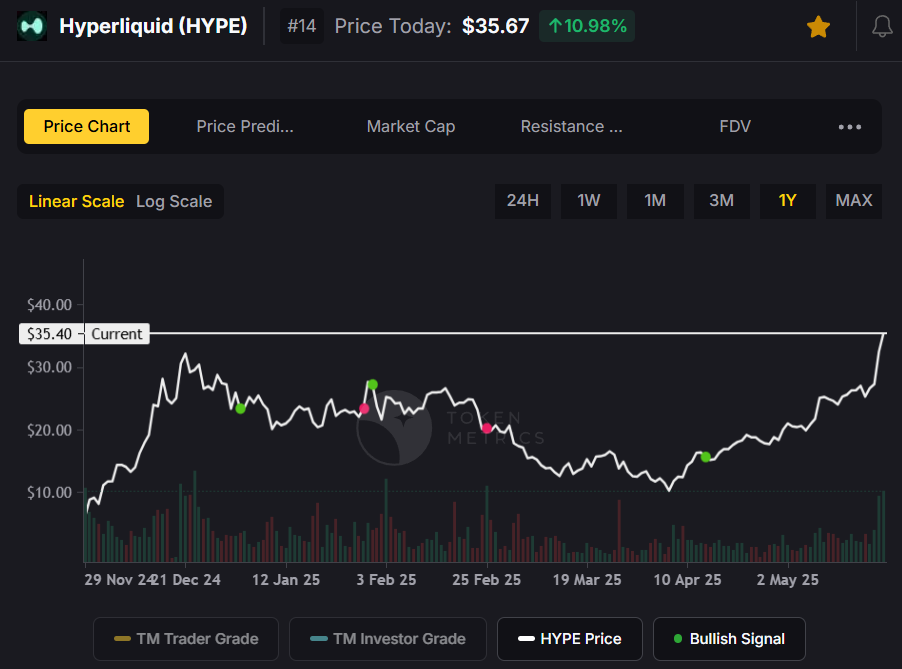
Task: Set chart range to MAX
Action: [x=854, y=201]
